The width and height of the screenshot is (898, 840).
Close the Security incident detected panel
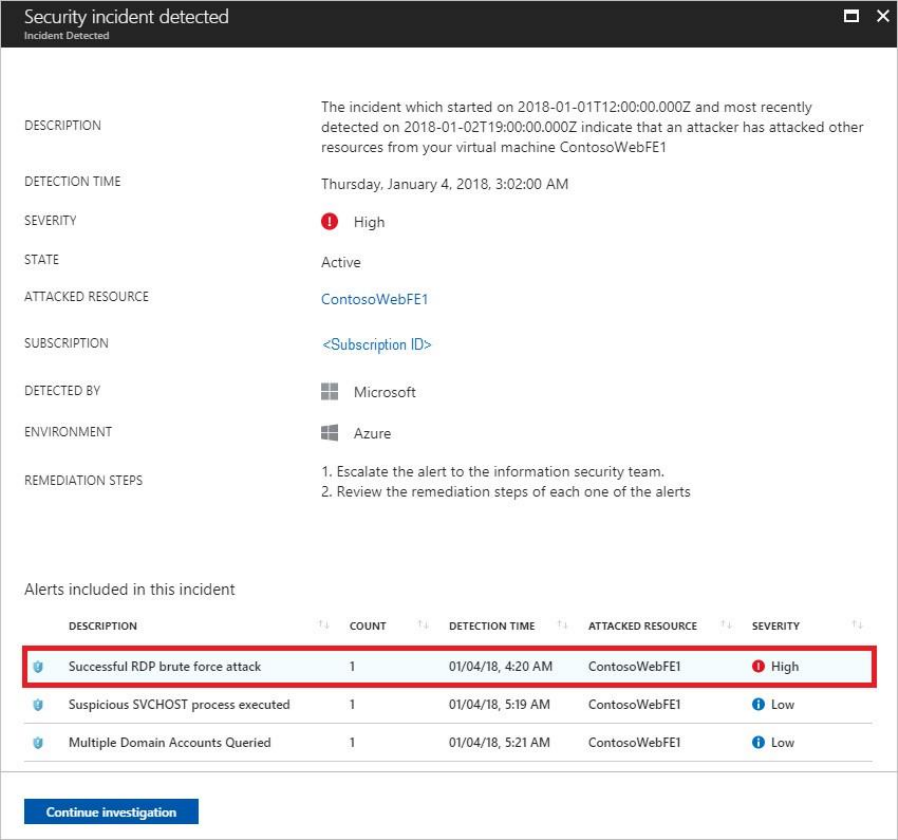tap(882, 16)
